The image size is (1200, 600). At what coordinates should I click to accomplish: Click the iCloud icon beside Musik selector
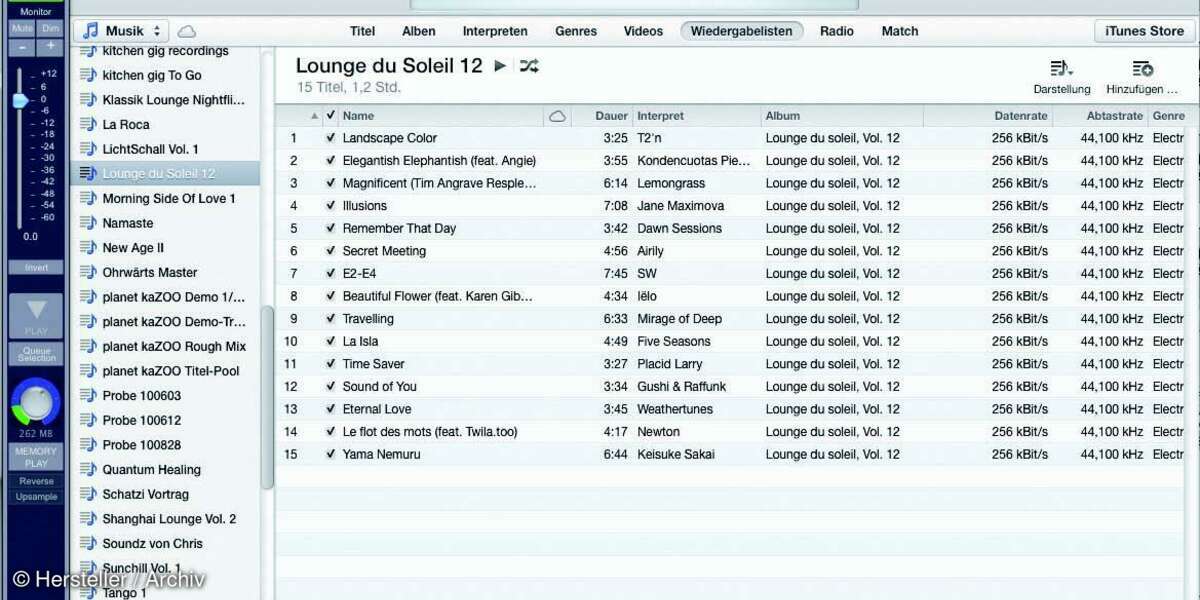click(187, 31)
